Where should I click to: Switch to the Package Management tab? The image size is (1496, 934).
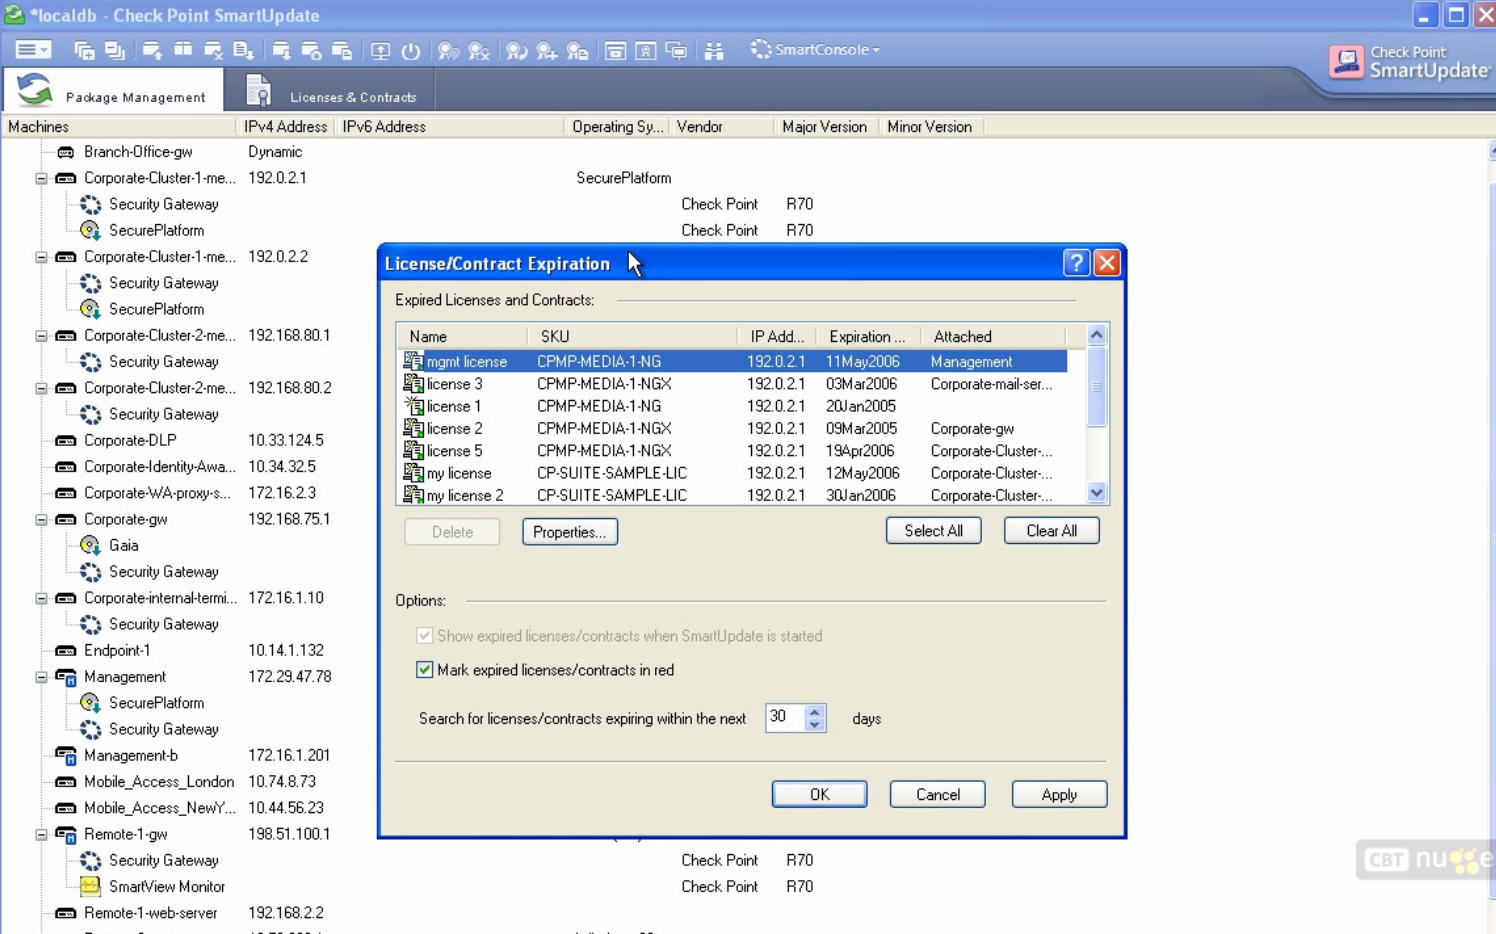(x=113, y=91)
